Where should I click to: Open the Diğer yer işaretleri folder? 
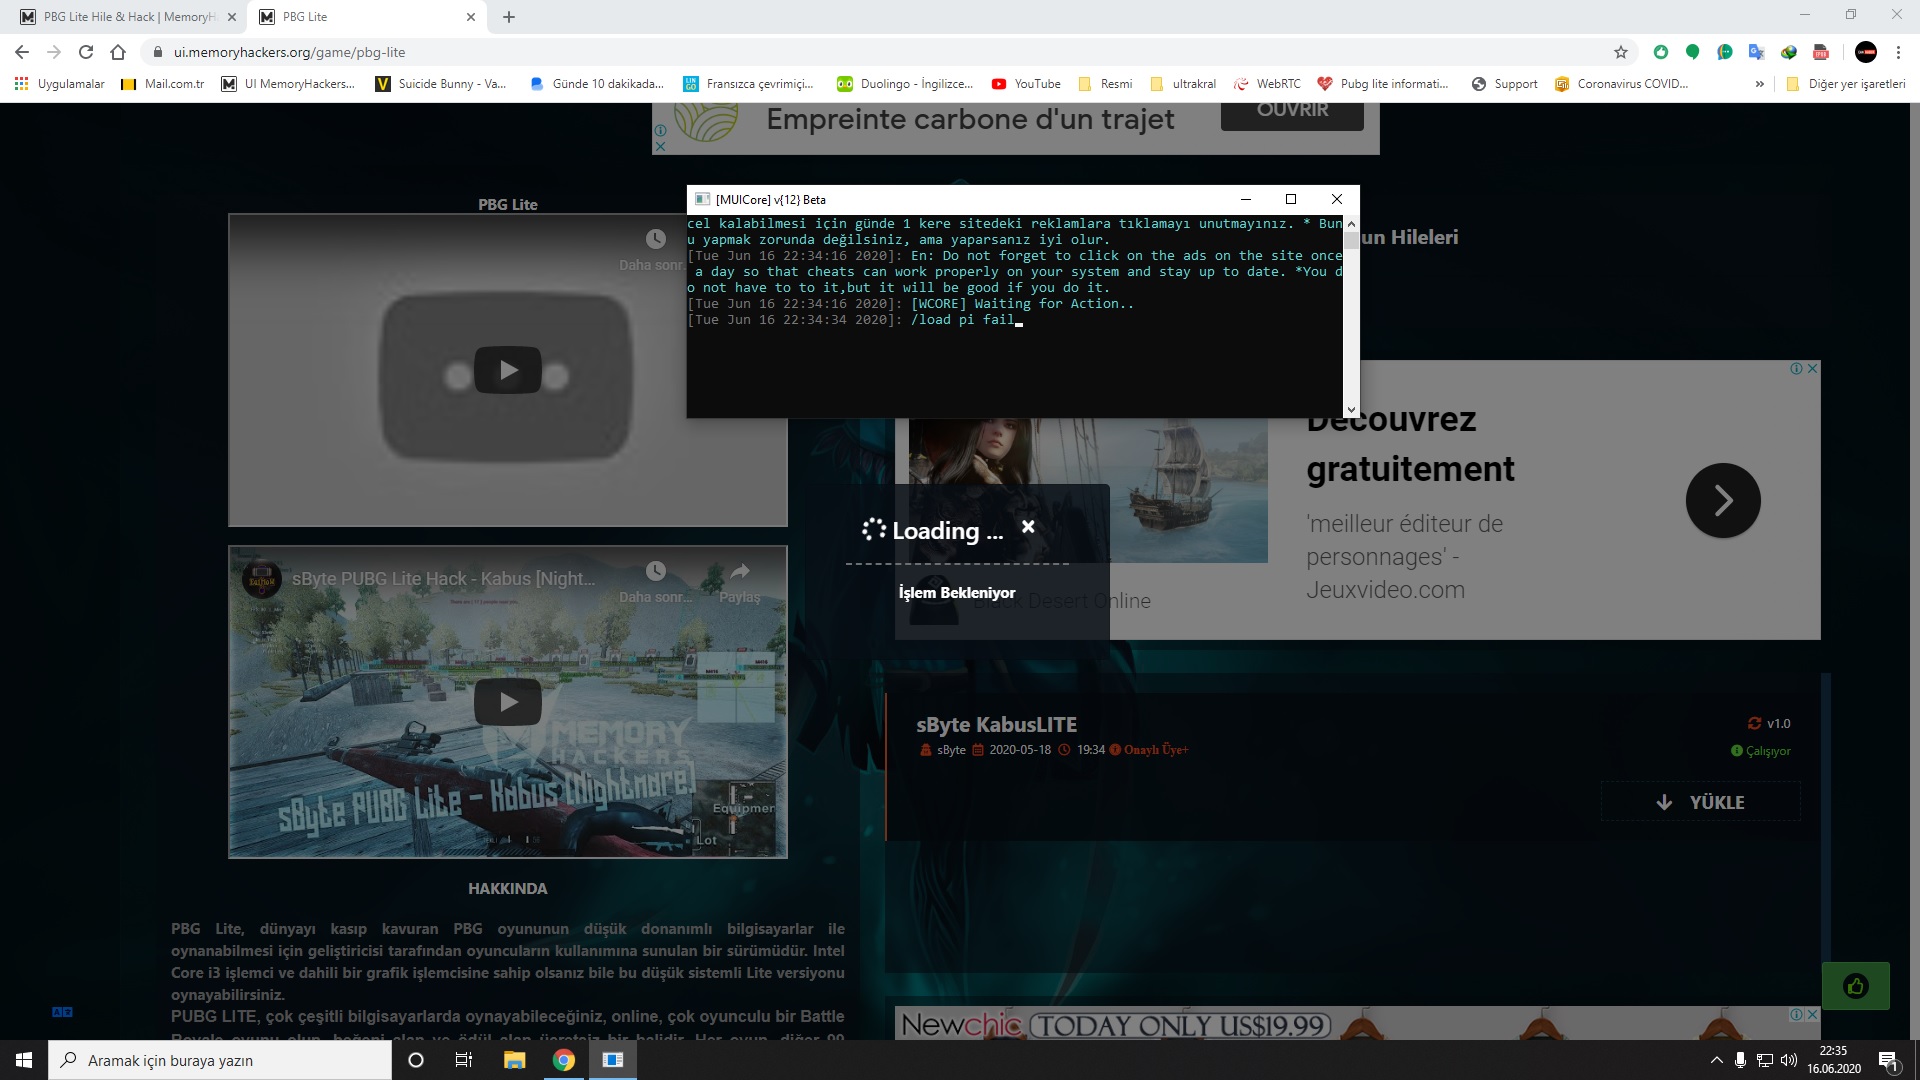[1846, 84]
